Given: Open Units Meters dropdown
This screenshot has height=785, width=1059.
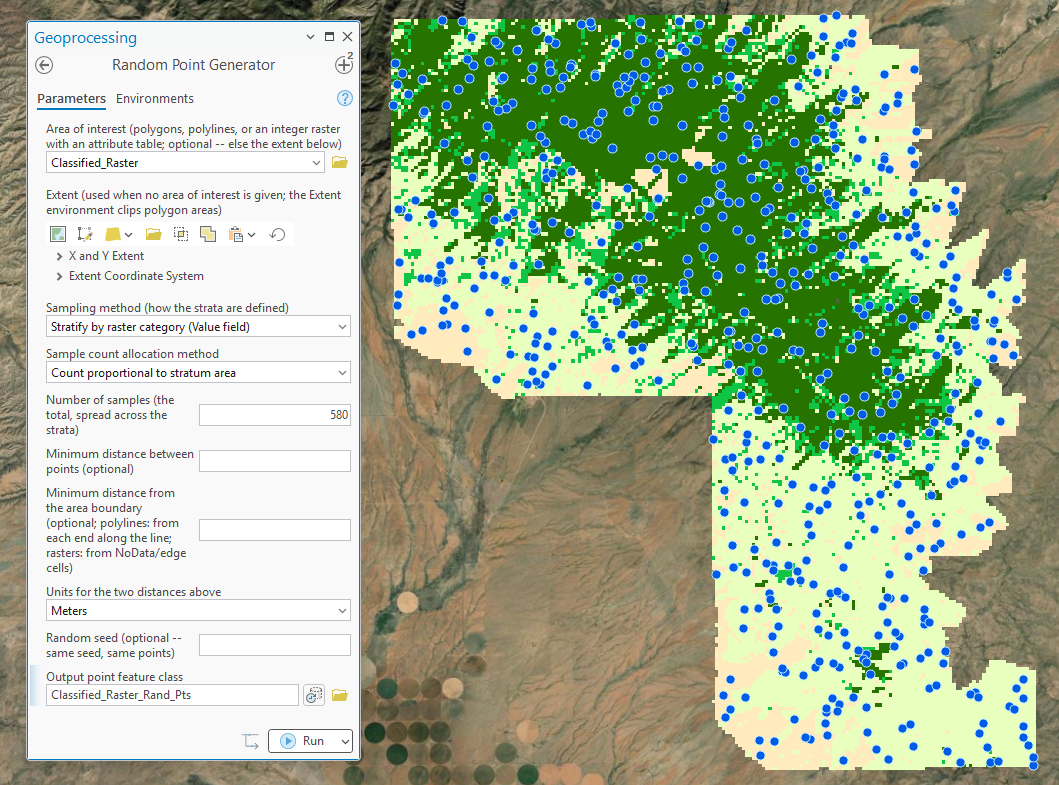Looking at the screenshot, I should click(342, 611).
